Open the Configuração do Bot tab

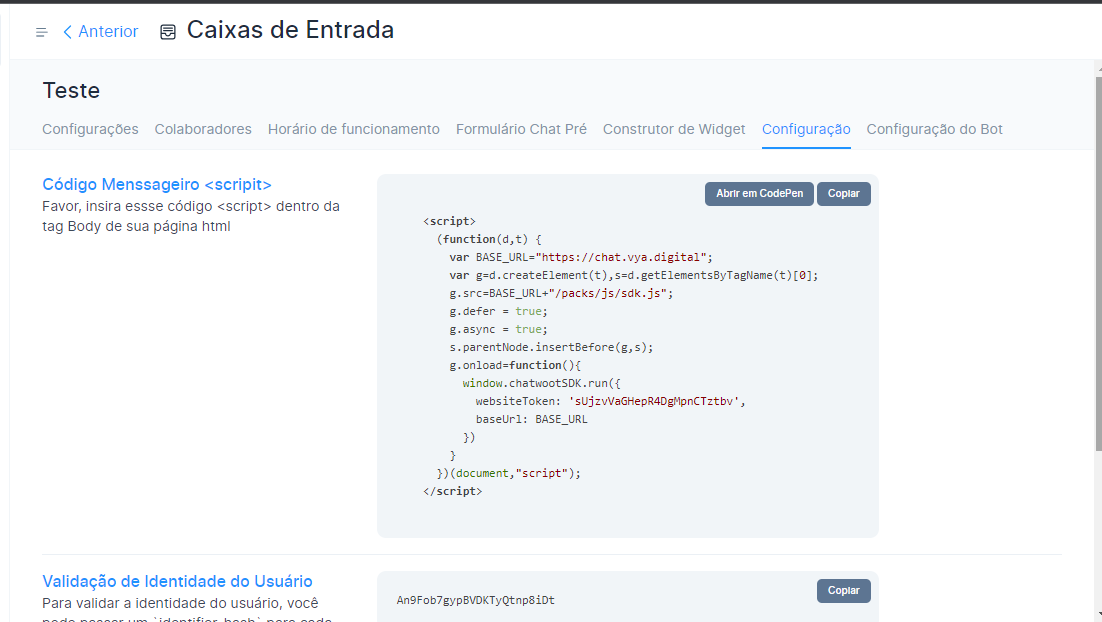pos(934,129)
